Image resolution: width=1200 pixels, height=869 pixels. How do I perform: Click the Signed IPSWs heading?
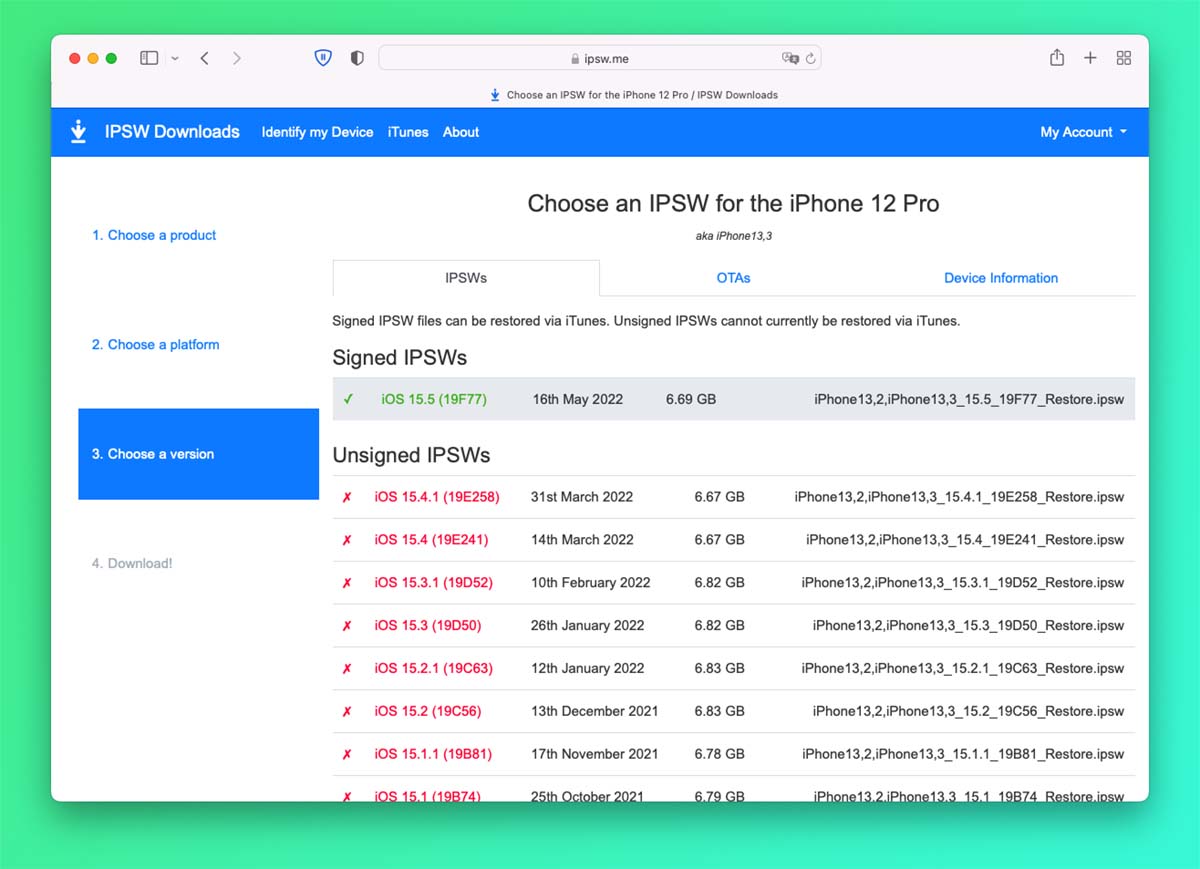point(400,358)
